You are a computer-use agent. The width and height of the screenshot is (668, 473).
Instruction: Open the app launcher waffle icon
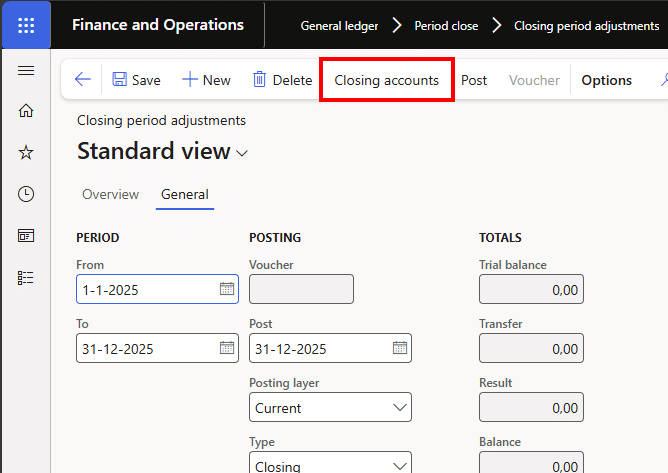[x=26, y=25]
